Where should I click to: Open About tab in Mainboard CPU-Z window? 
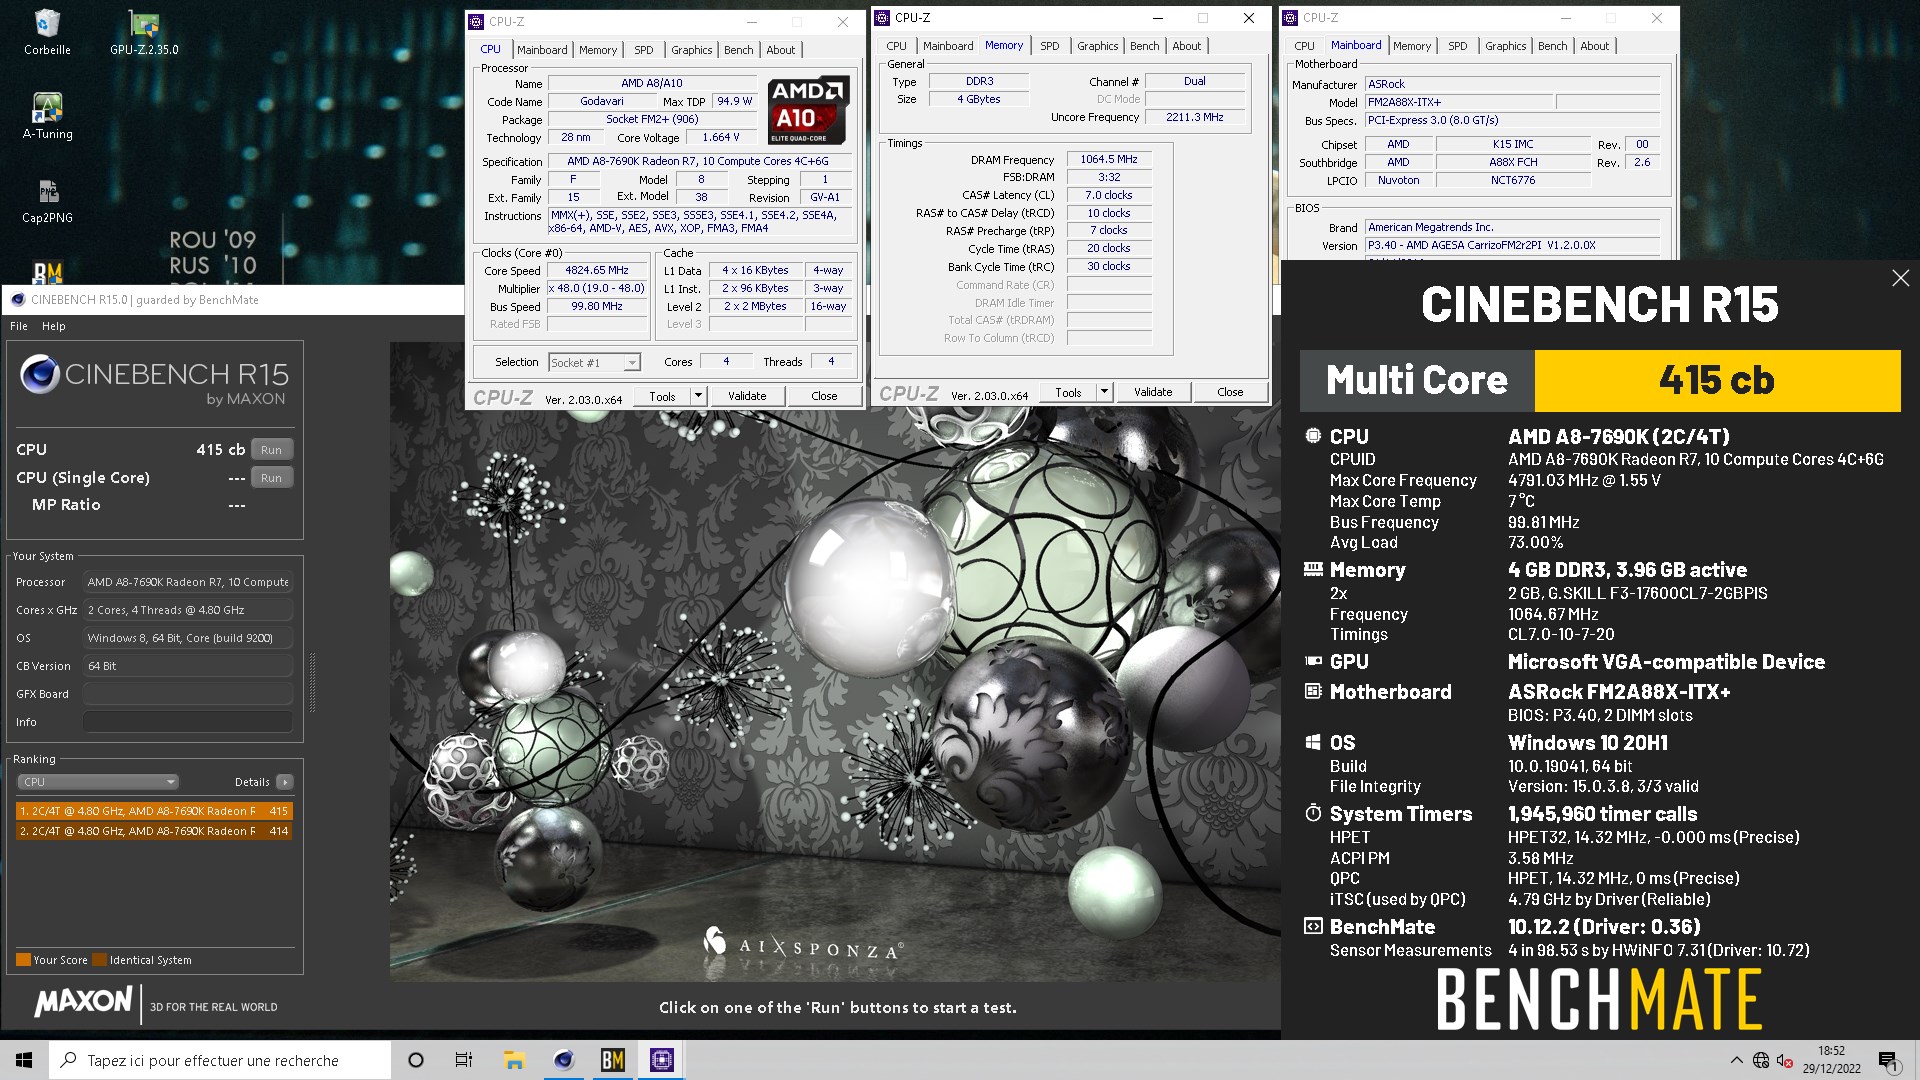pos(1594,46)
